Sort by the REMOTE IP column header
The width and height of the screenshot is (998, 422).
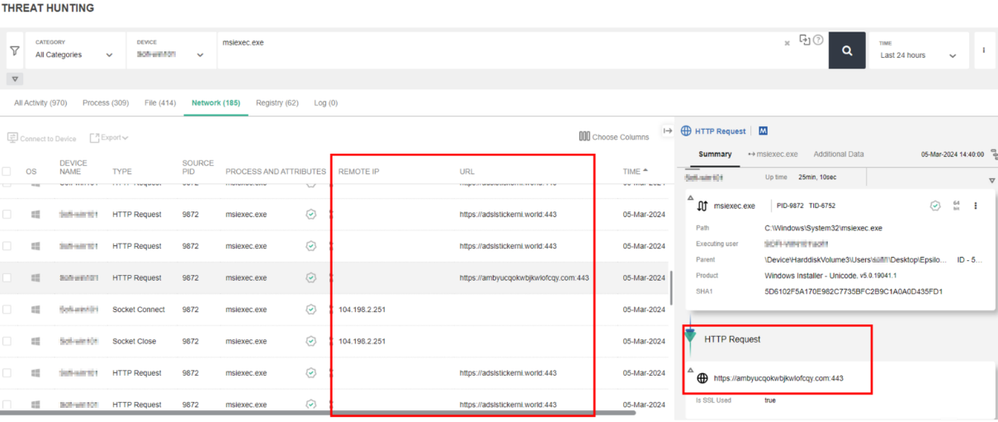coord(359,171)
